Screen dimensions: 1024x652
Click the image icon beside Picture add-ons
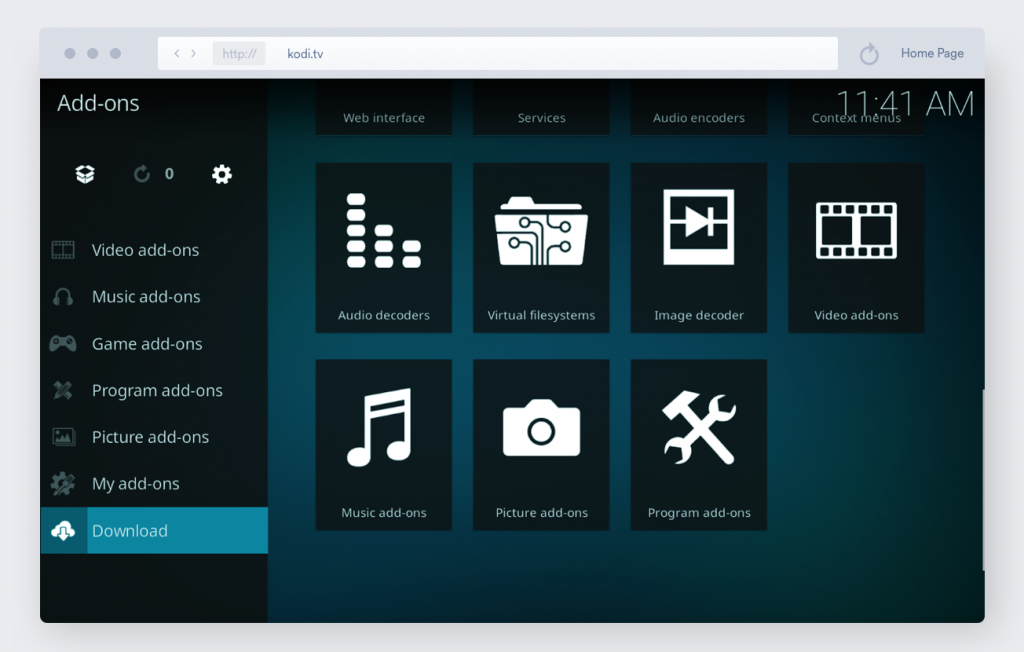pyautogui.click(x=63, y=436)
